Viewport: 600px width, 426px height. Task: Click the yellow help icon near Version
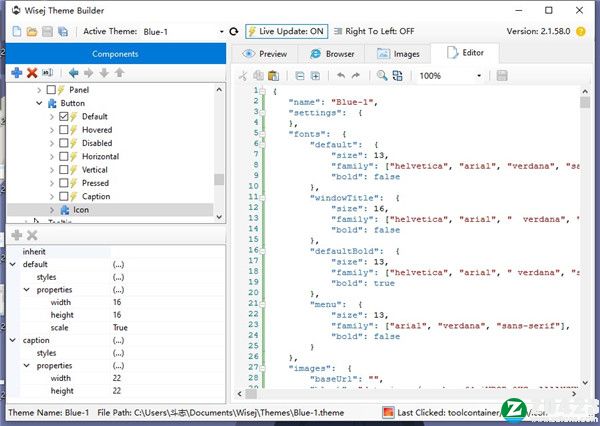[580, 31]
